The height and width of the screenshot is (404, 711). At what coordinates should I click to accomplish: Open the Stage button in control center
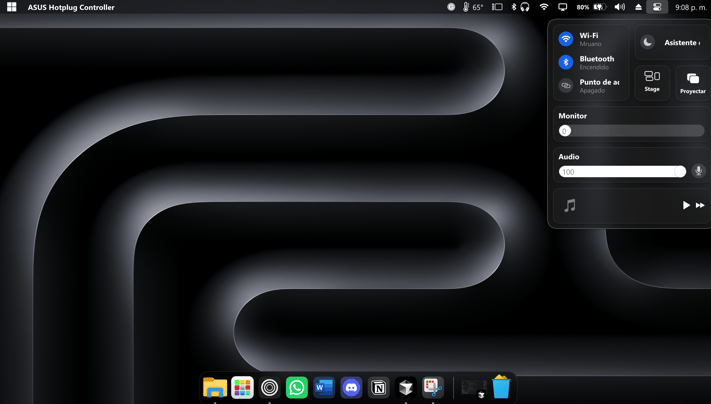point(652,83)
